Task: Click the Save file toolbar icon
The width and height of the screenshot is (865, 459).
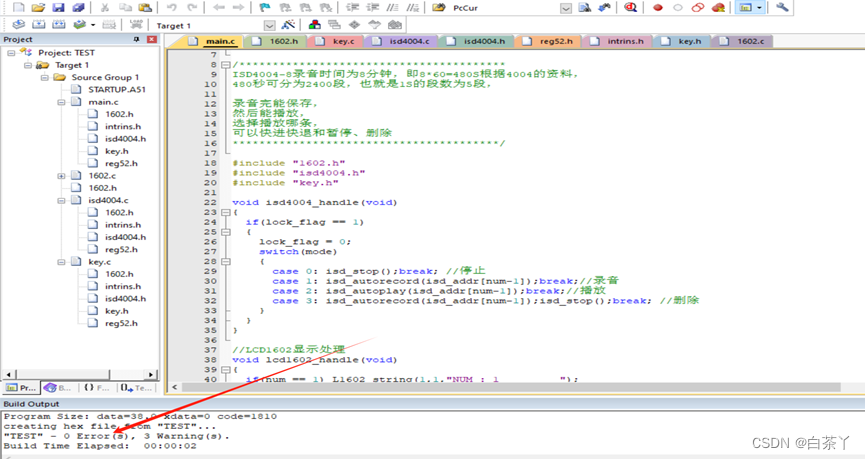Action: click(x=60, y=7)
